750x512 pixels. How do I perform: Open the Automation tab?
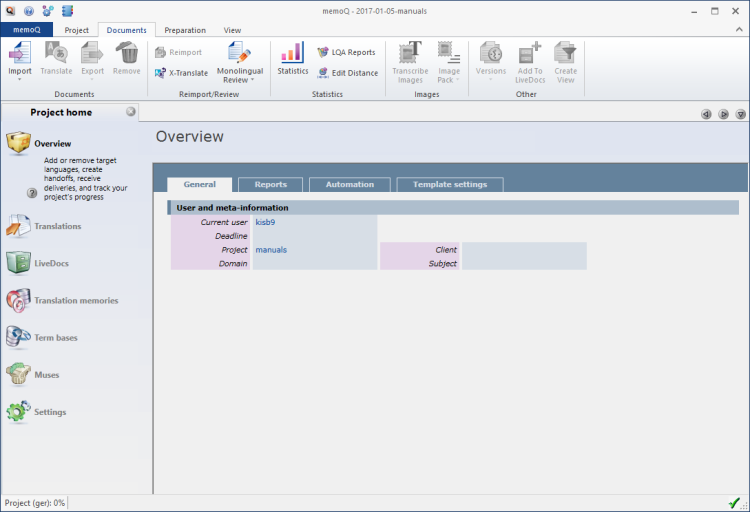349,184
